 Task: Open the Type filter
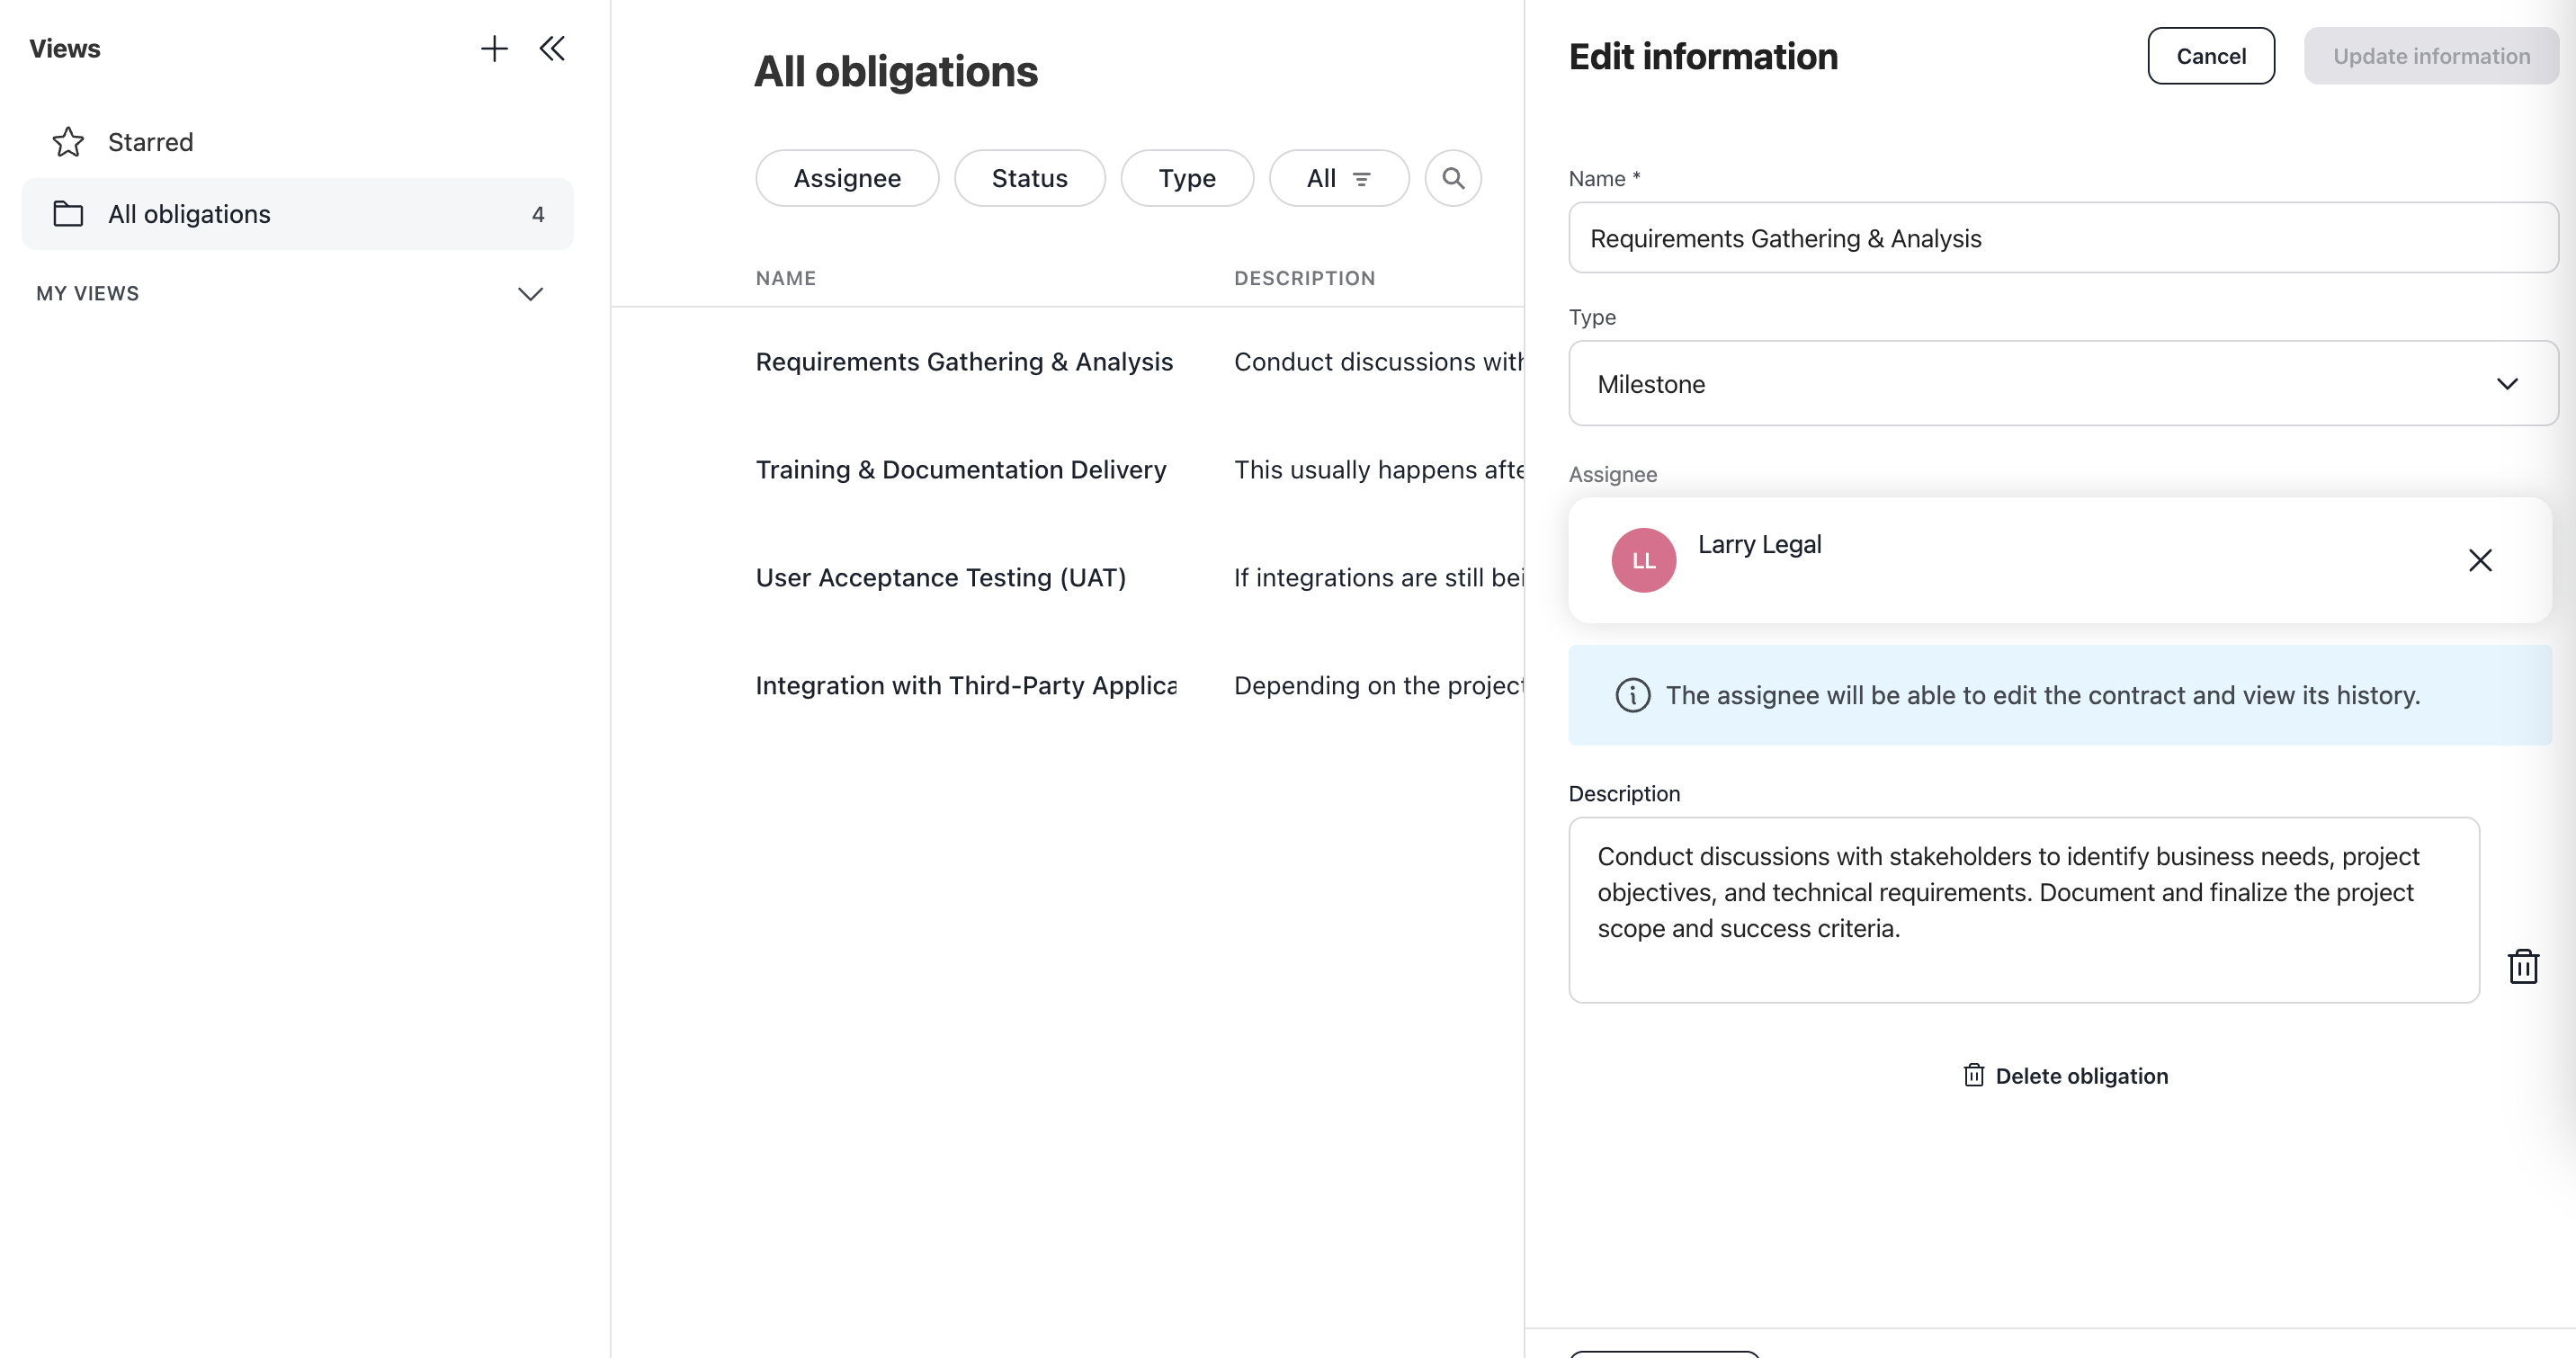pos(1187,178)
